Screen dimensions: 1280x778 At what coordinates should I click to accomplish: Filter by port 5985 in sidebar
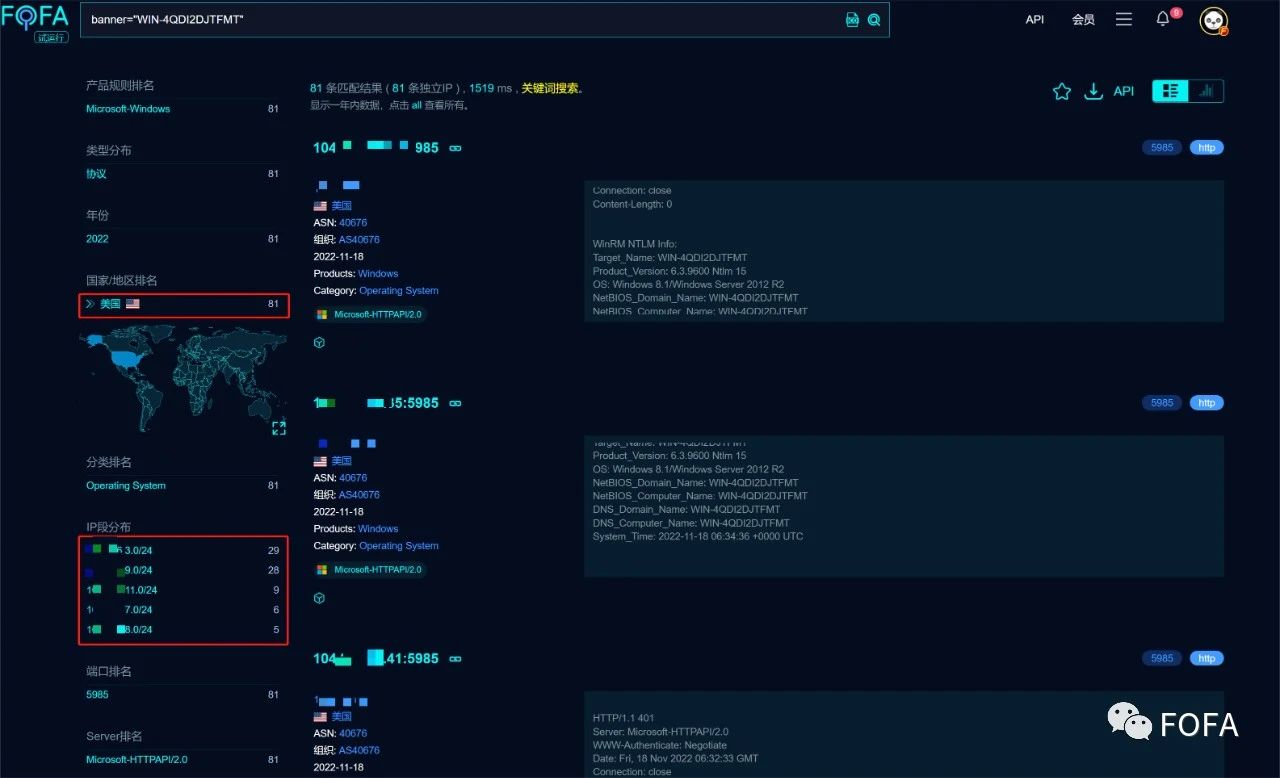click(97, 695)
